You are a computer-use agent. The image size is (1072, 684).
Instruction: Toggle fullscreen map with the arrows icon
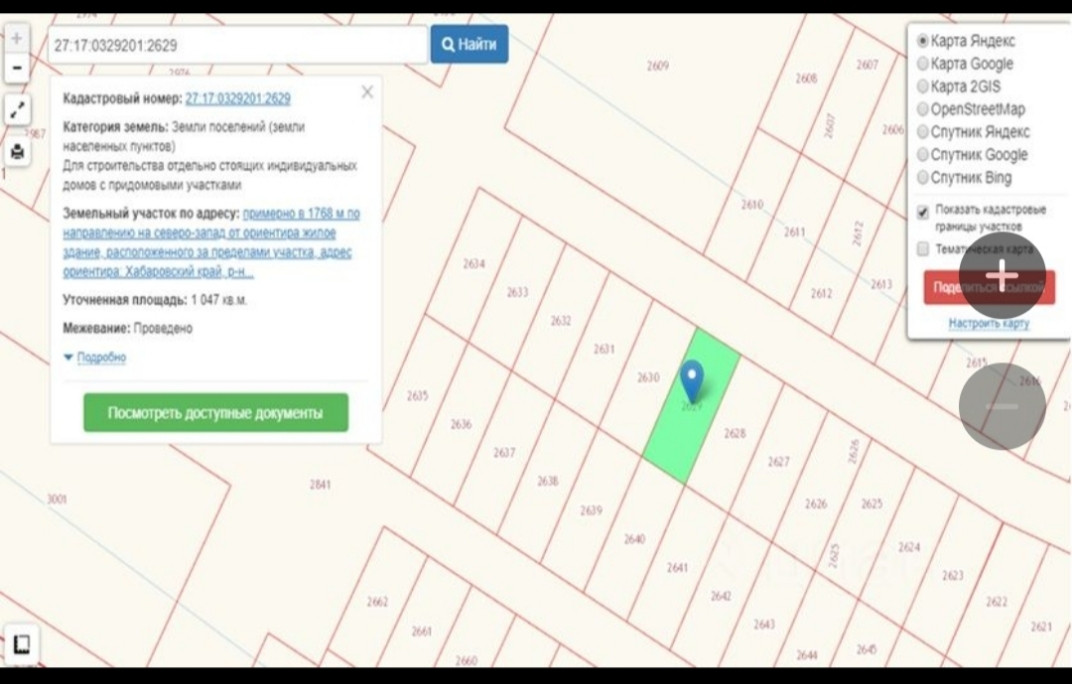(16, 109)
